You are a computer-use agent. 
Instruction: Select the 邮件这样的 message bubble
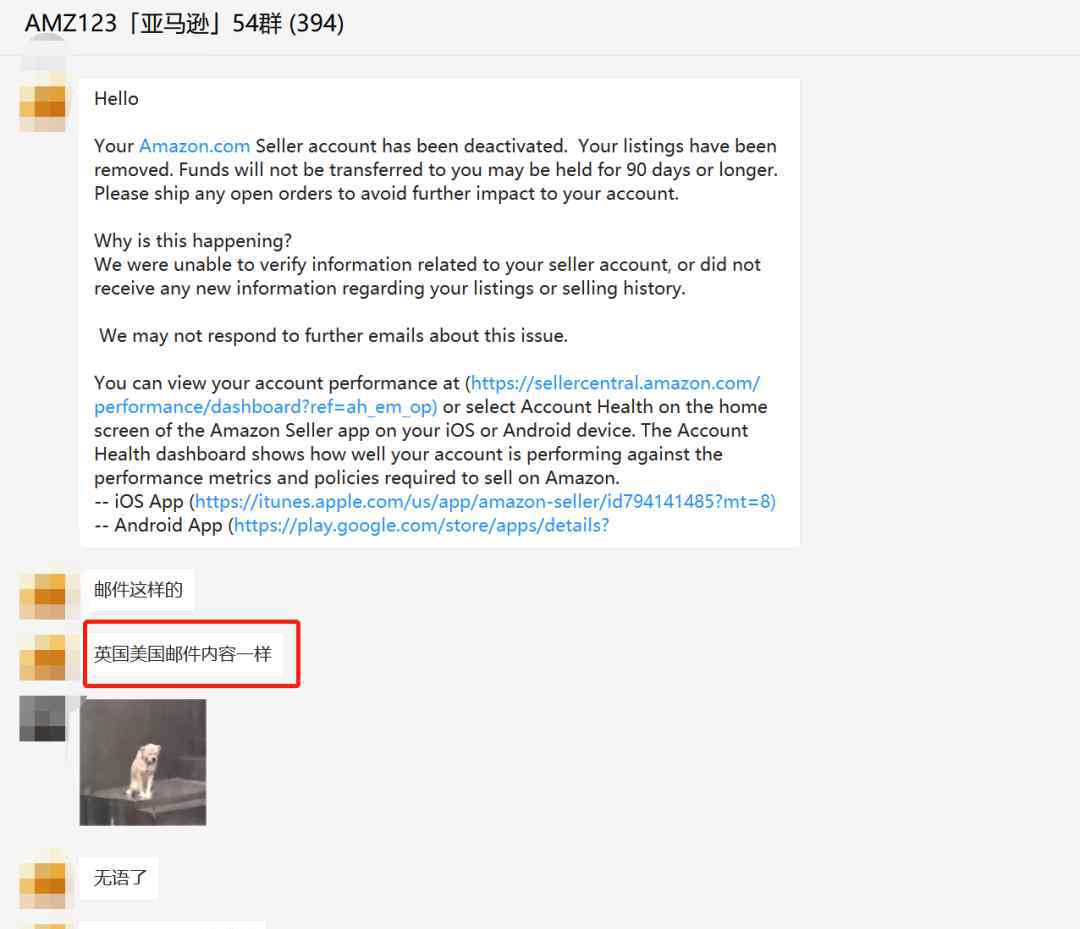(138, 589)
